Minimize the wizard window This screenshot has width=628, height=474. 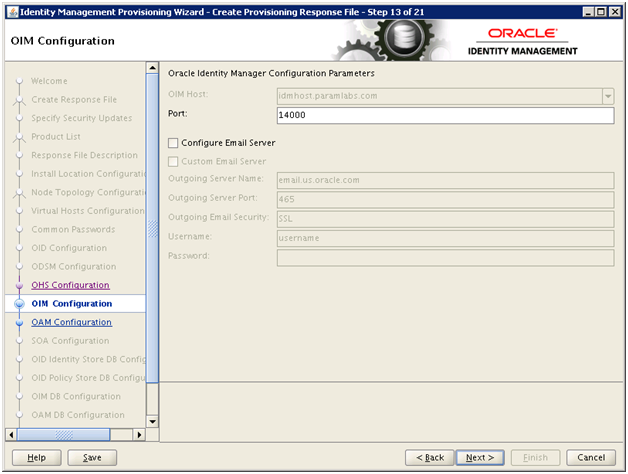[x=588, y=12]
